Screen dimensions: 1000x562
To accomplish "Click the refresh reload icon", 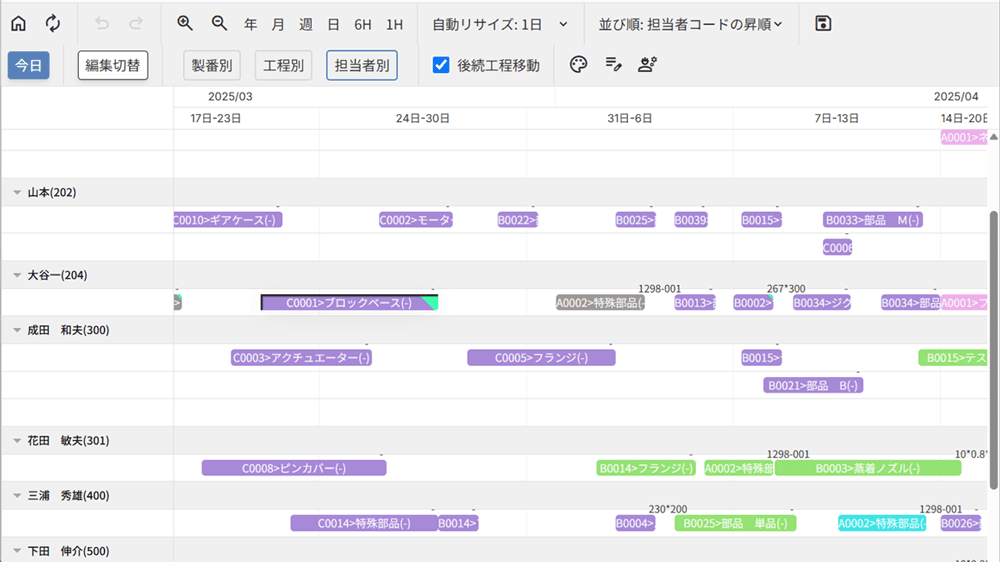I will (x=53, y=23).
